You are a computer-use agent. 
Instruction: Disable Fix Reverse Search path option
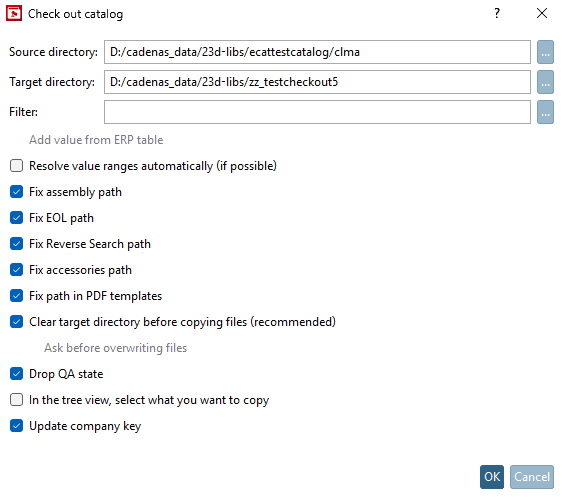[x=17, y=244]
